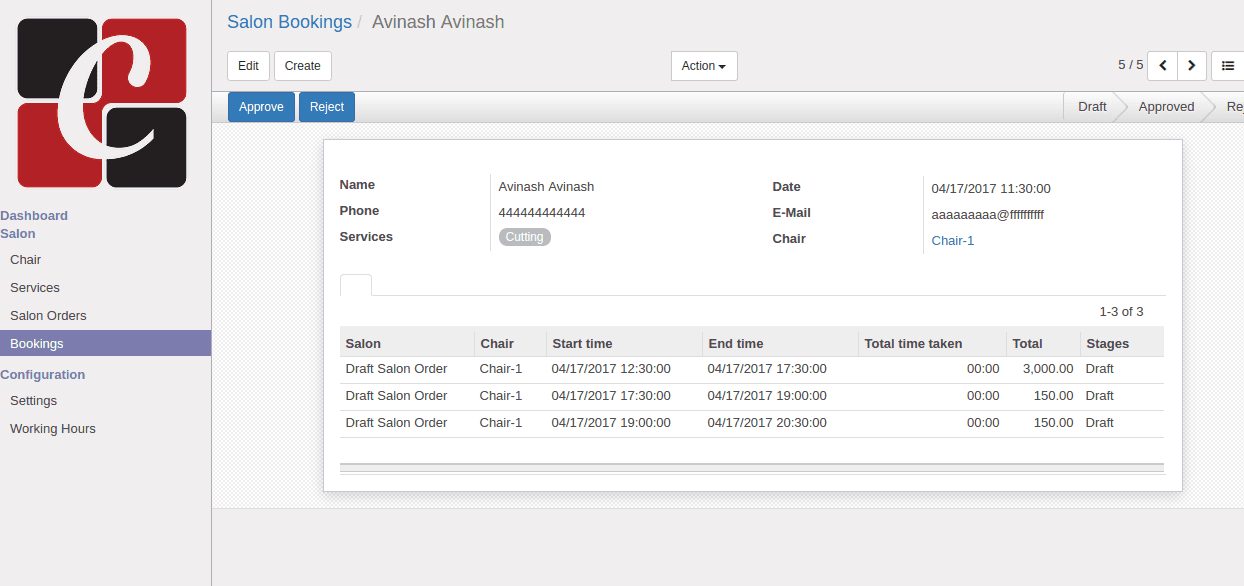Switch to list view icon

click(1228, 66)
